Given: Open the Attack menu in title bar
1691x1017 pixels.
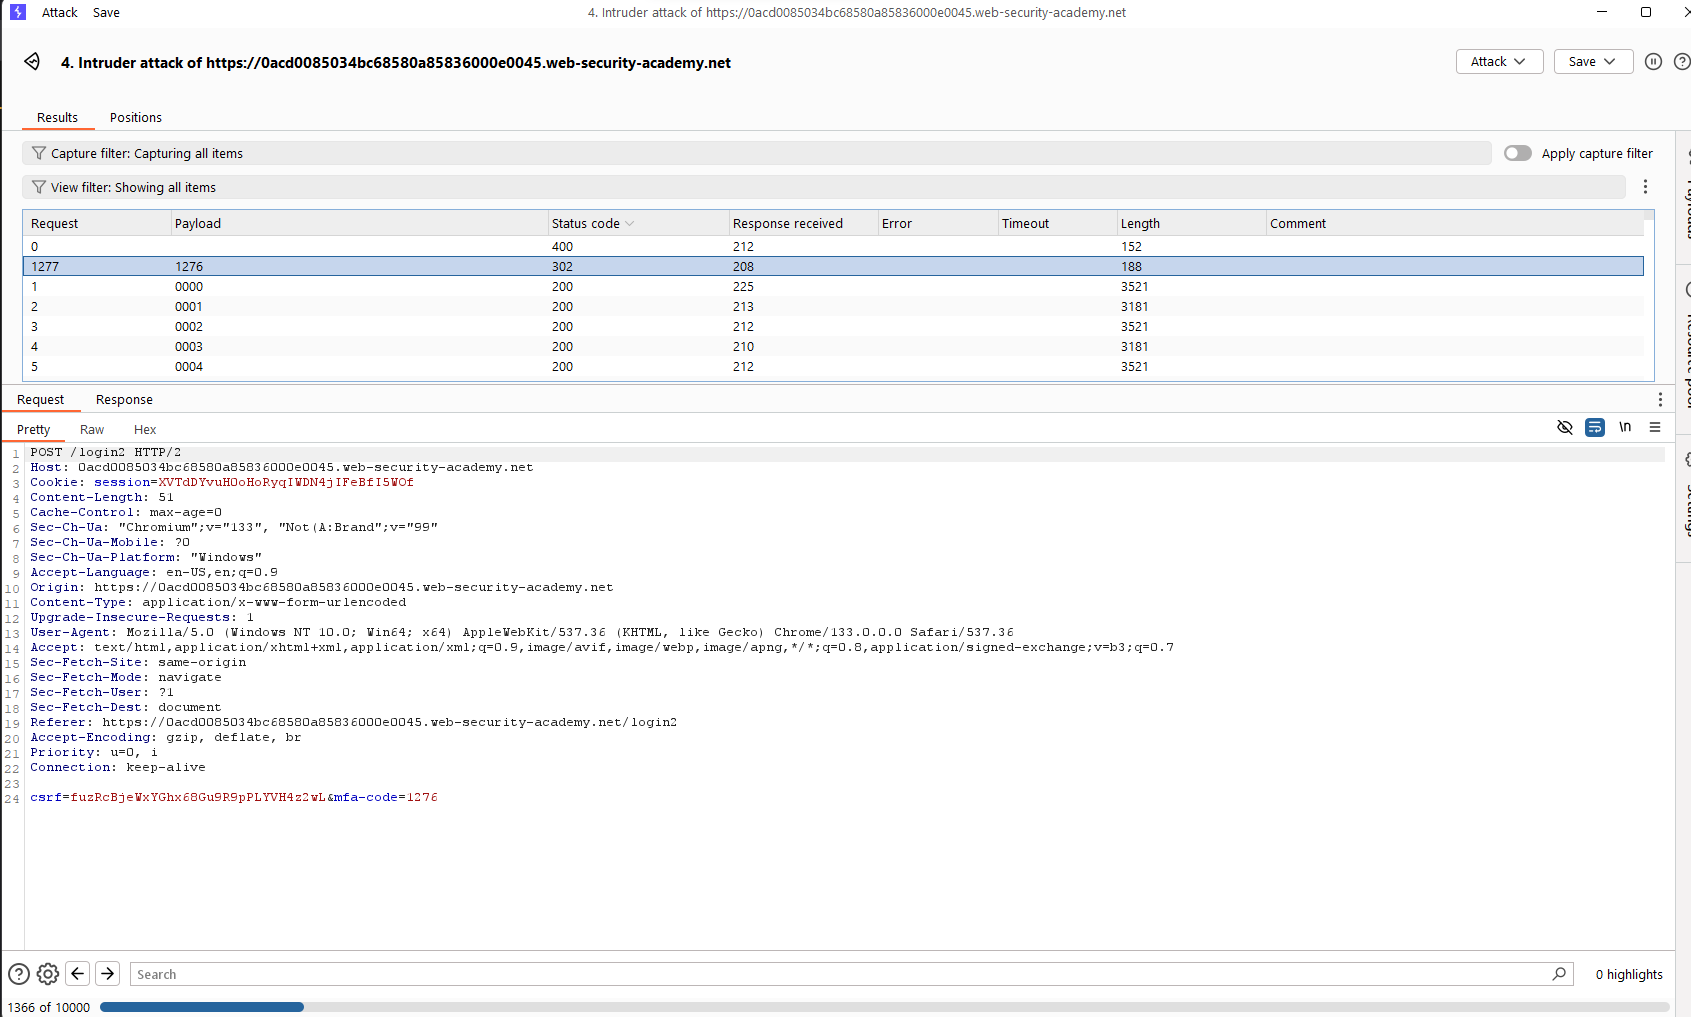Looking at the screenshot, I should [x=60, y=12].
